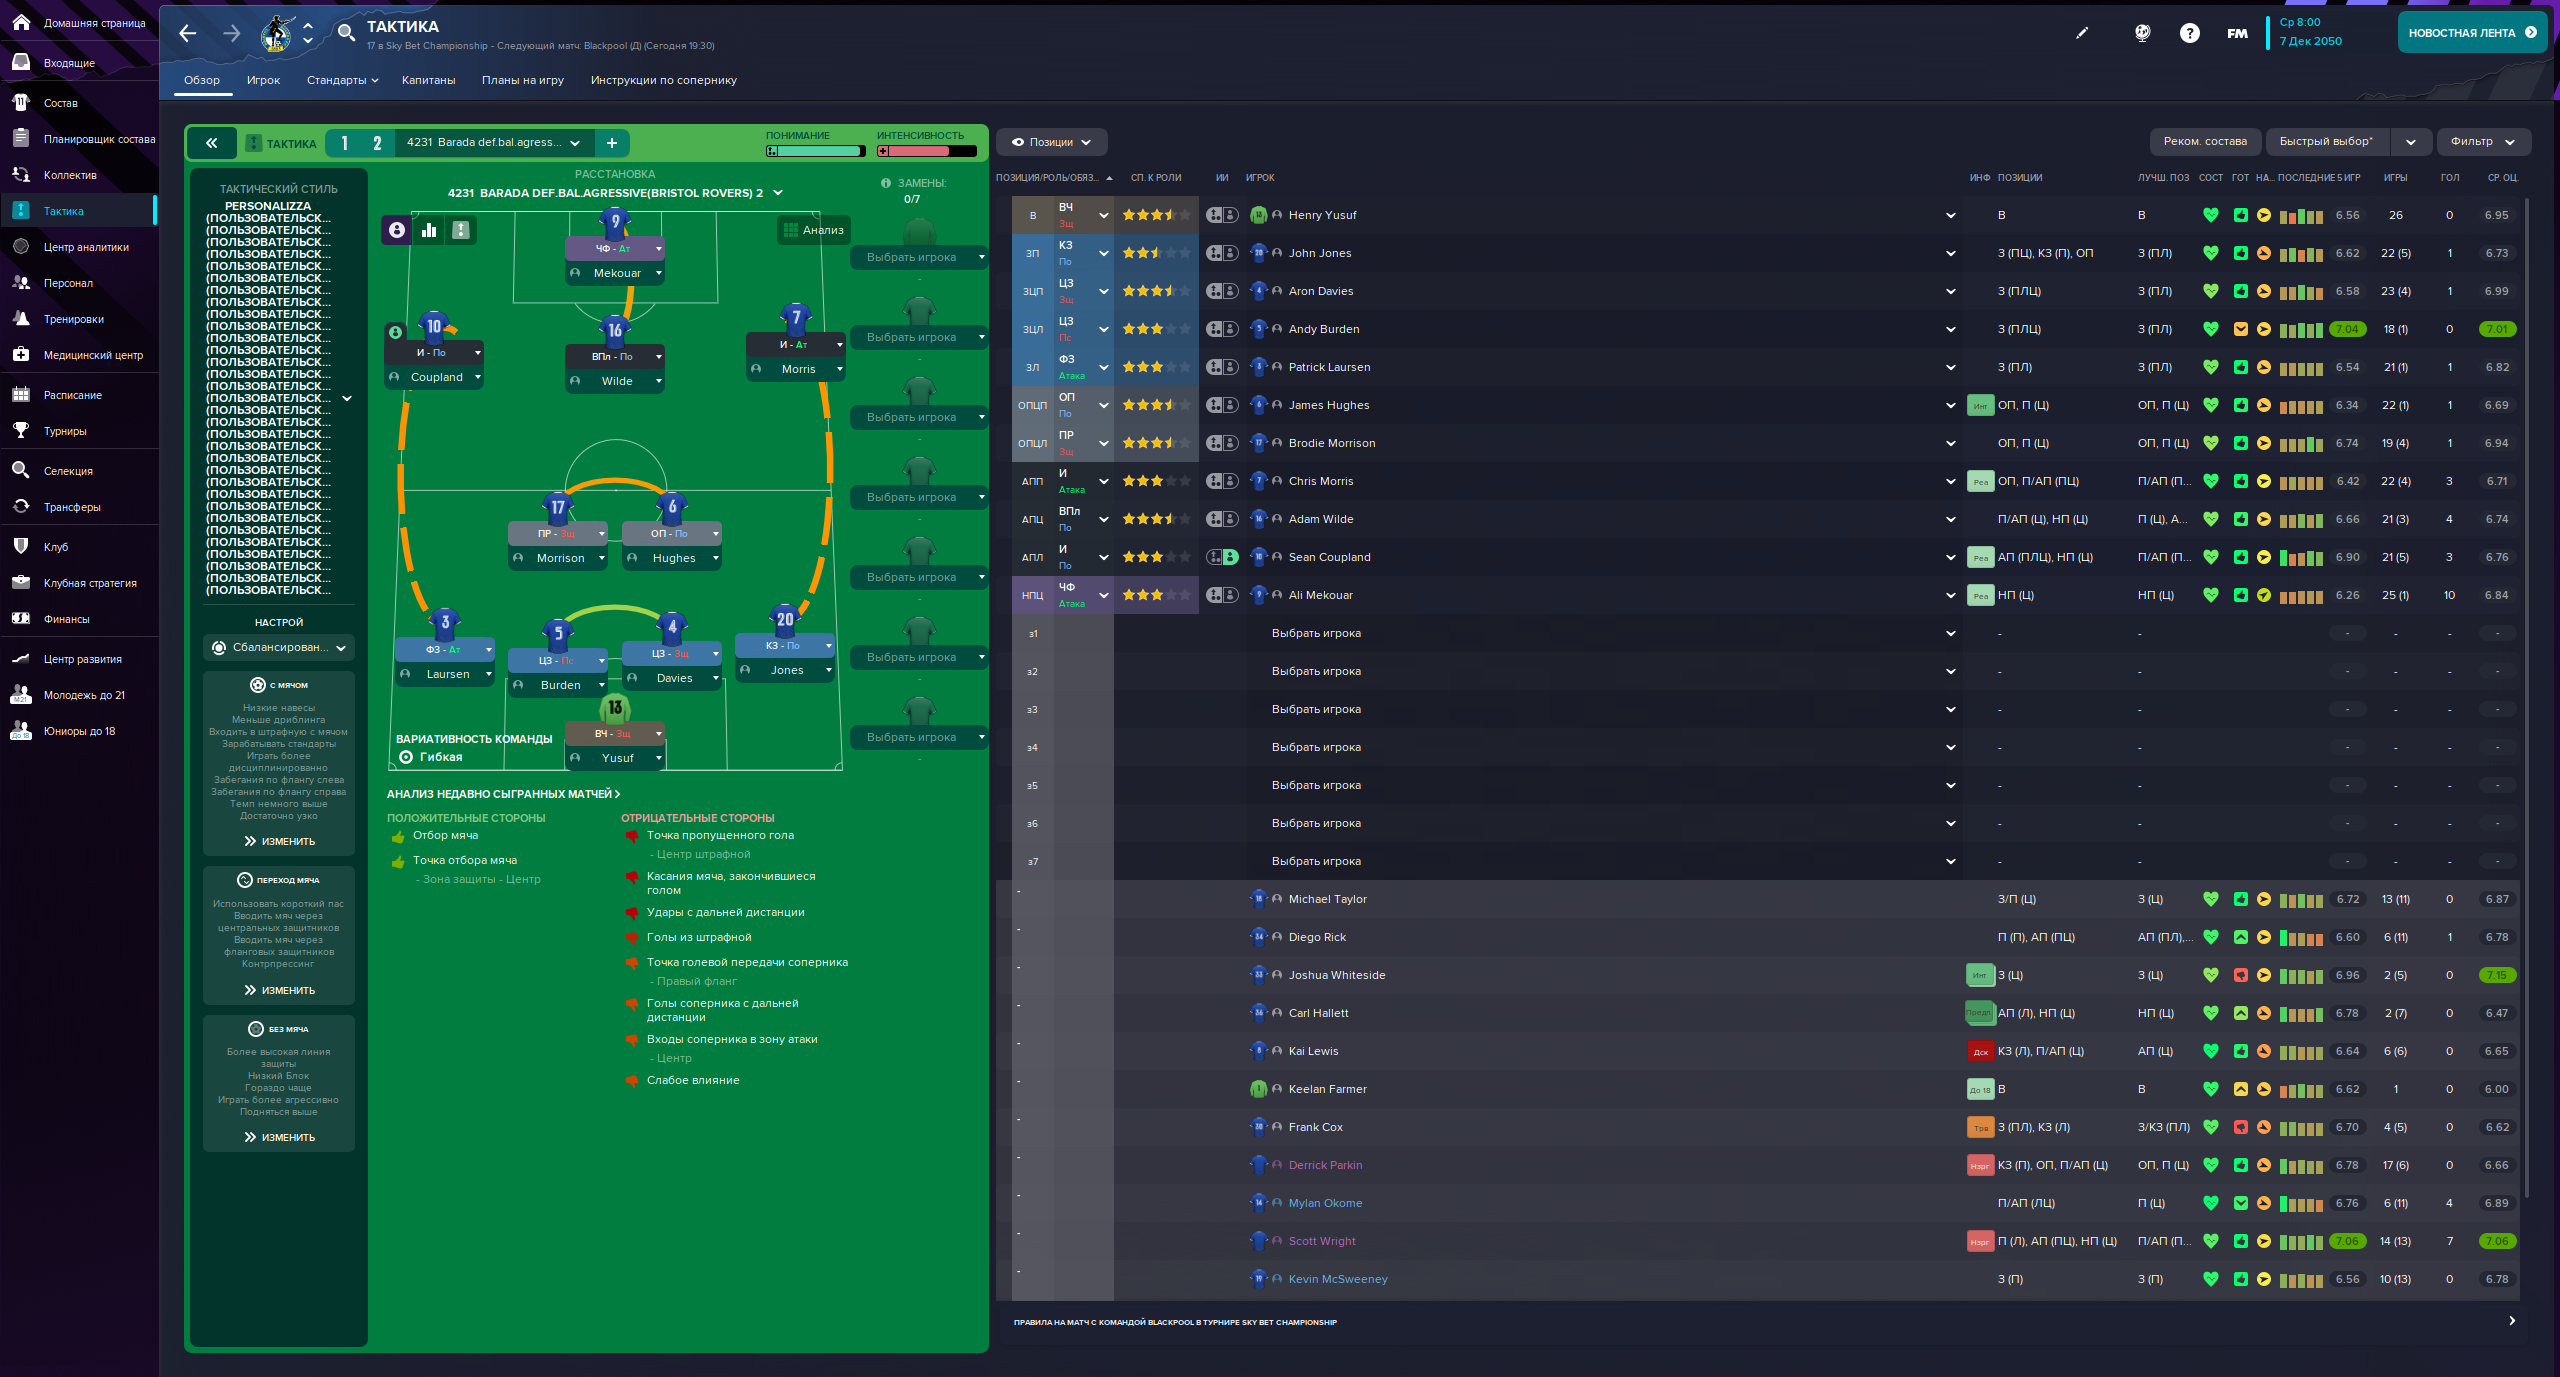Show instructions icon on pitch toolbar
Viewport: 2560px width, 1377px height.
coord(461,230)
